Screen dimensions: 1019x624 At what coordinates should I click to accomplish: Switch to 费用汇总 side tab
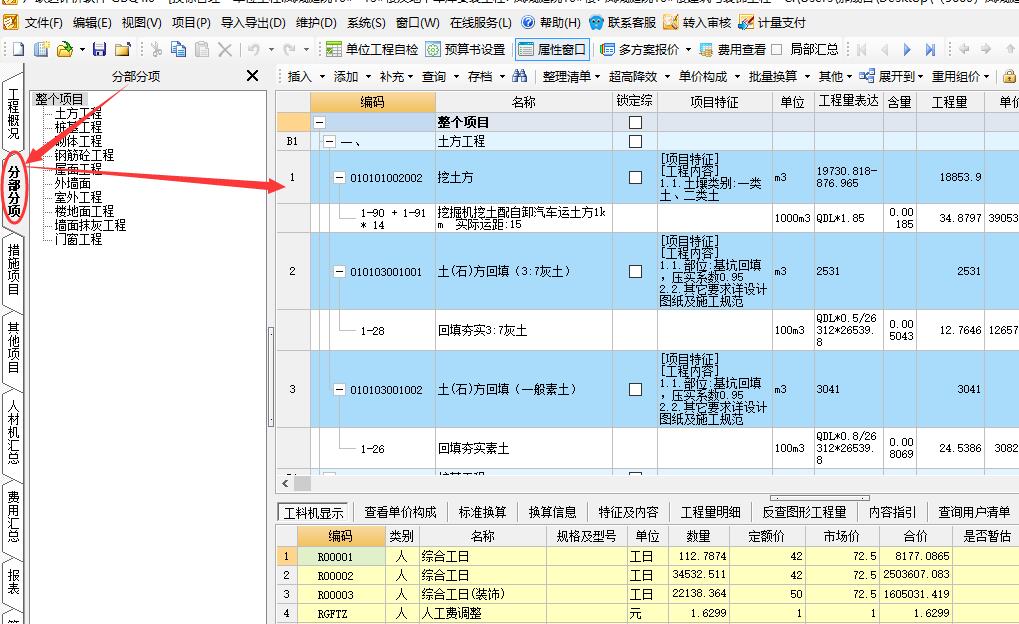tap(14, 516)
